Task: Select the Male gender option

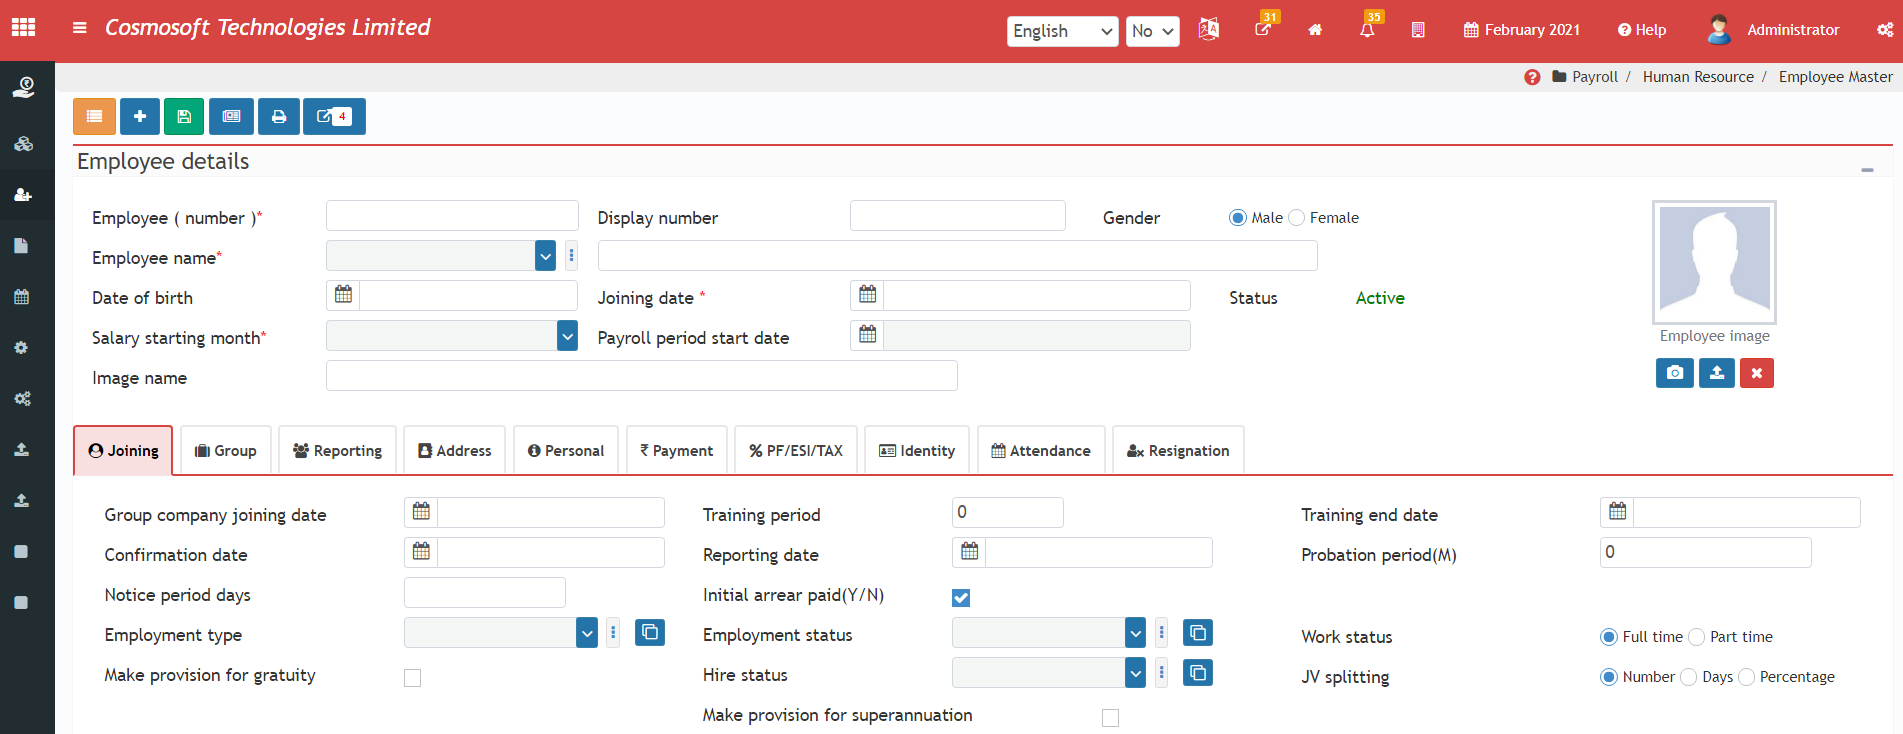Action: pyautogui.click(x=1238, y=218)
